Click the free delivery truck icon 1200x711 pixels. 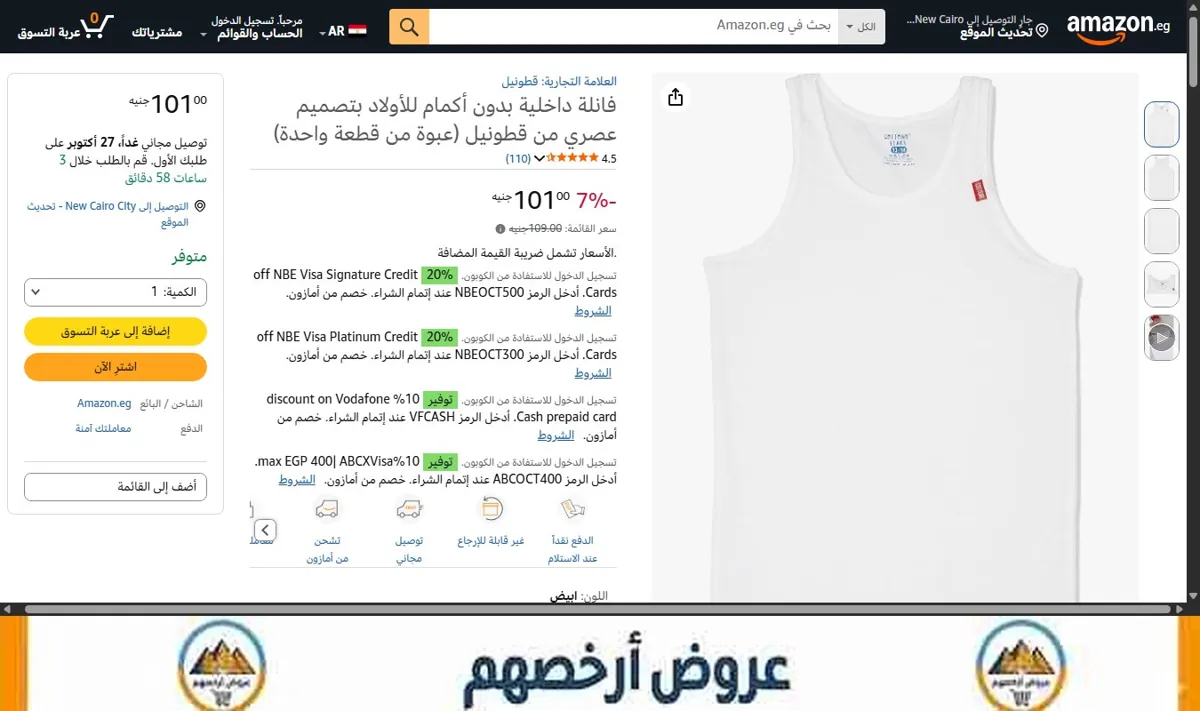click(408, 510)
